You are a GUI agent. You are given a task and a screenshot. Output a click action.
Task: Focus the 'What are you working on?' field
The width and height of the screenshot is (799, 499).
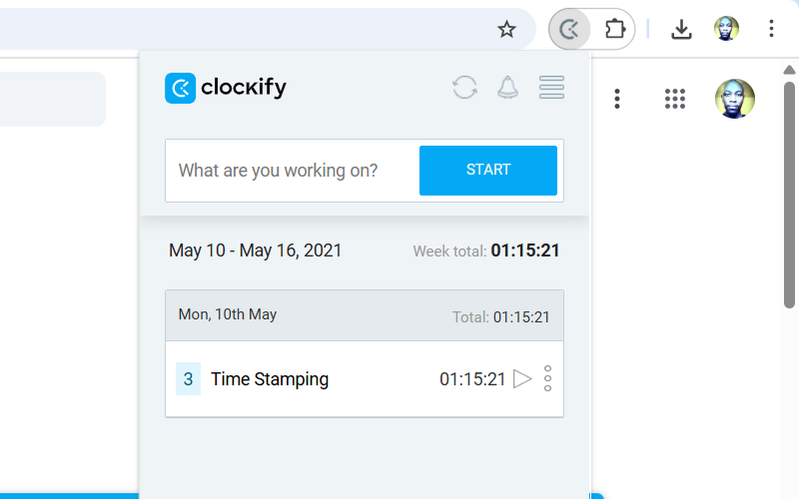(292, 170)
